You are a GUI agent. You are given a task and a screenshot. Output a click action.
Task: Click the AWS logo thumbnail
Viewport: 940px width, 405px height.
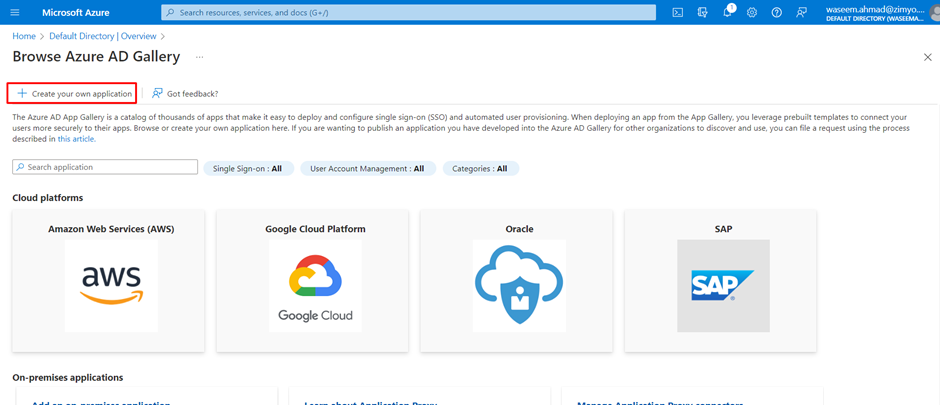point(111,286)
